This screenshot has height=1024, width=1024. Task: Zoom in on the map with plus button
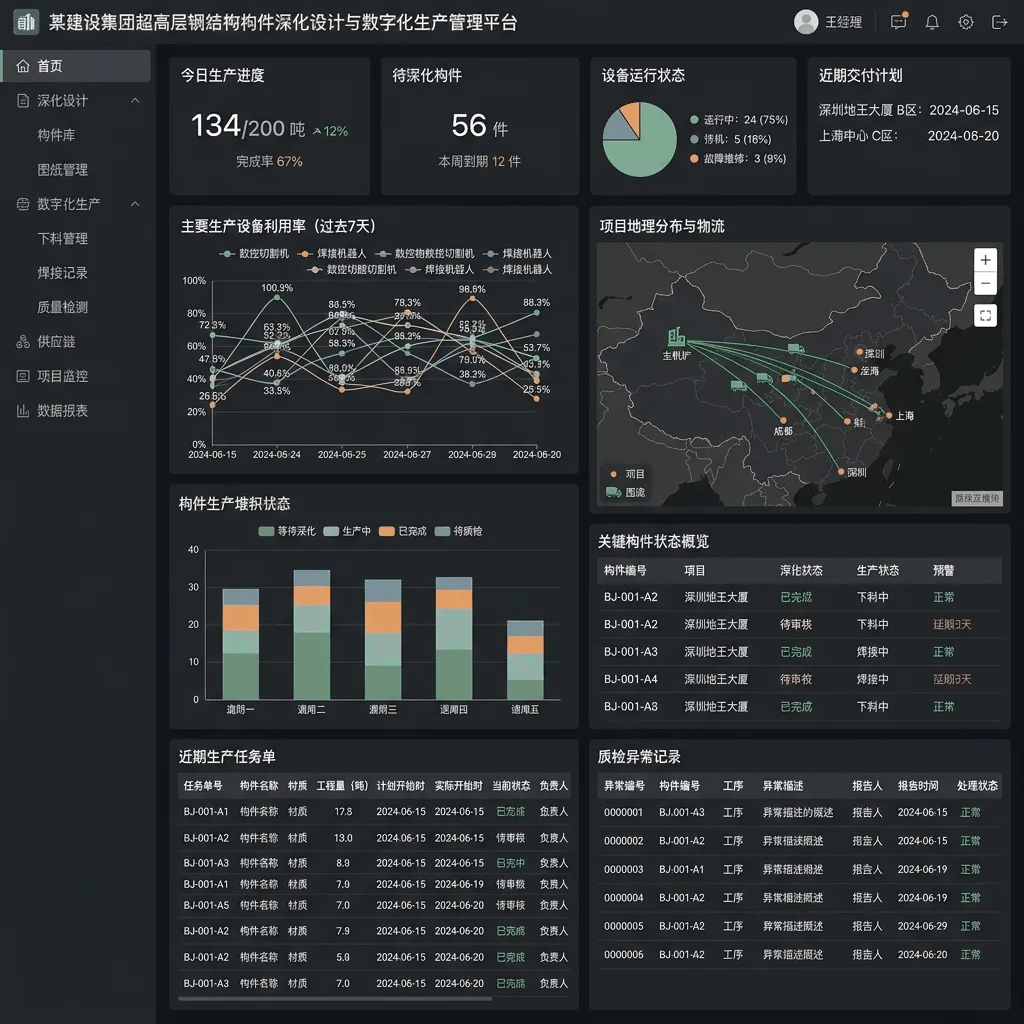click(985, 260)
